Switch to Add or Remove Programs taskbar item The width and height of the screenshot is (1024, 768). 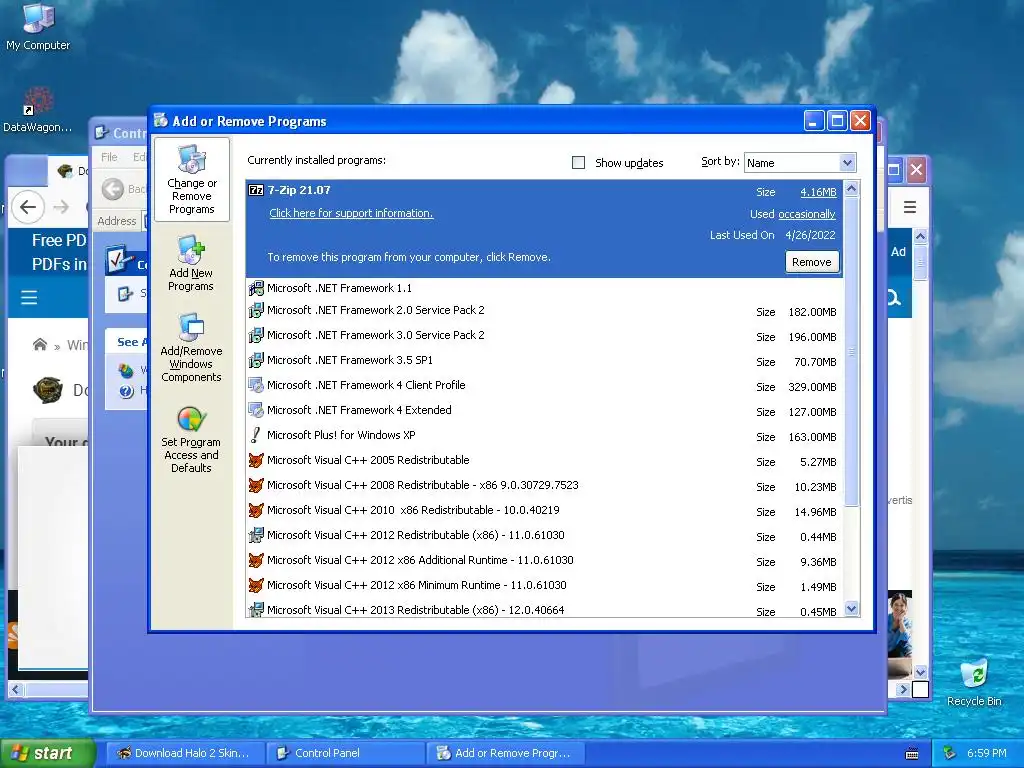(505, 753)
